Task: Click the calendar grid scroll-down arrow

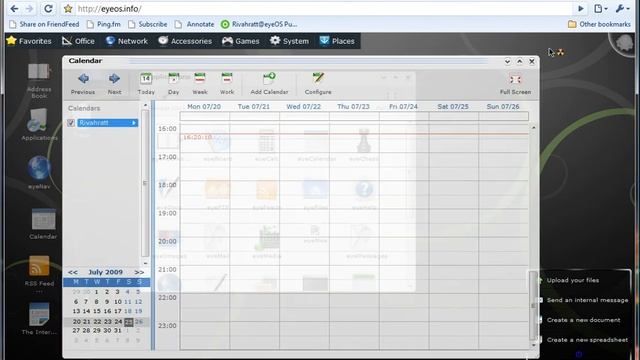Action: coord(533,345)
